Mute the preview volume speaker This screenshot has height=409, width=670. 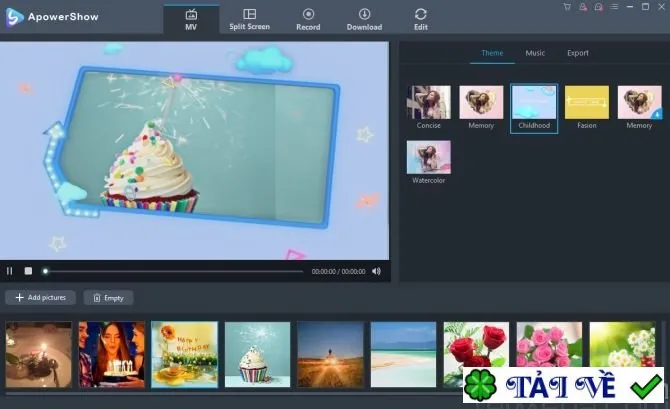click(x=376, y=271)
